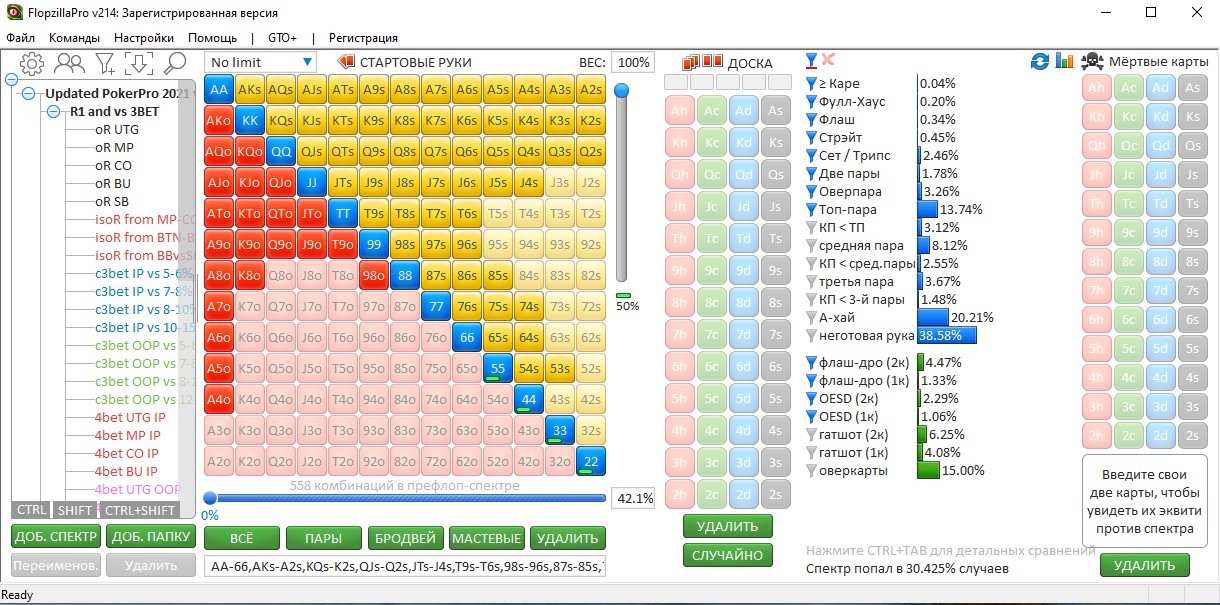The height and width of the screenshot is (605, 1220).
Task: Click the funnel icon beside А-хай
Action: (812, 318)
